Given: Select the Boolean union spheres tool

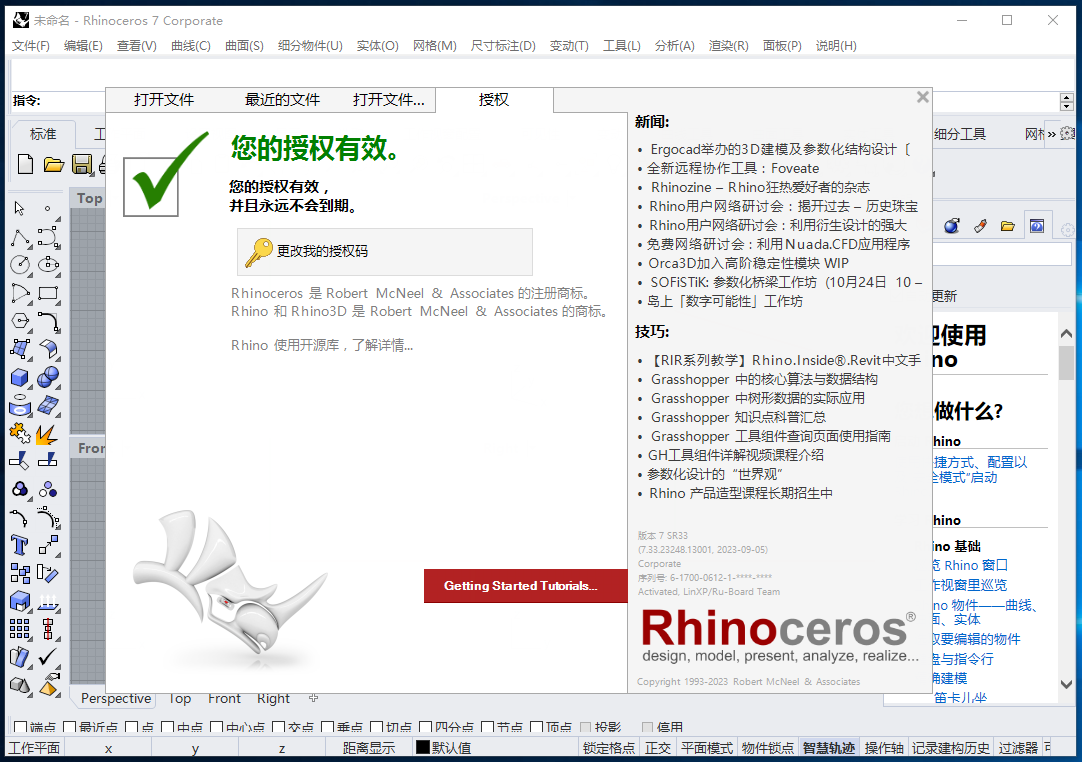Looking at the screenshot, I should point(48,378).
